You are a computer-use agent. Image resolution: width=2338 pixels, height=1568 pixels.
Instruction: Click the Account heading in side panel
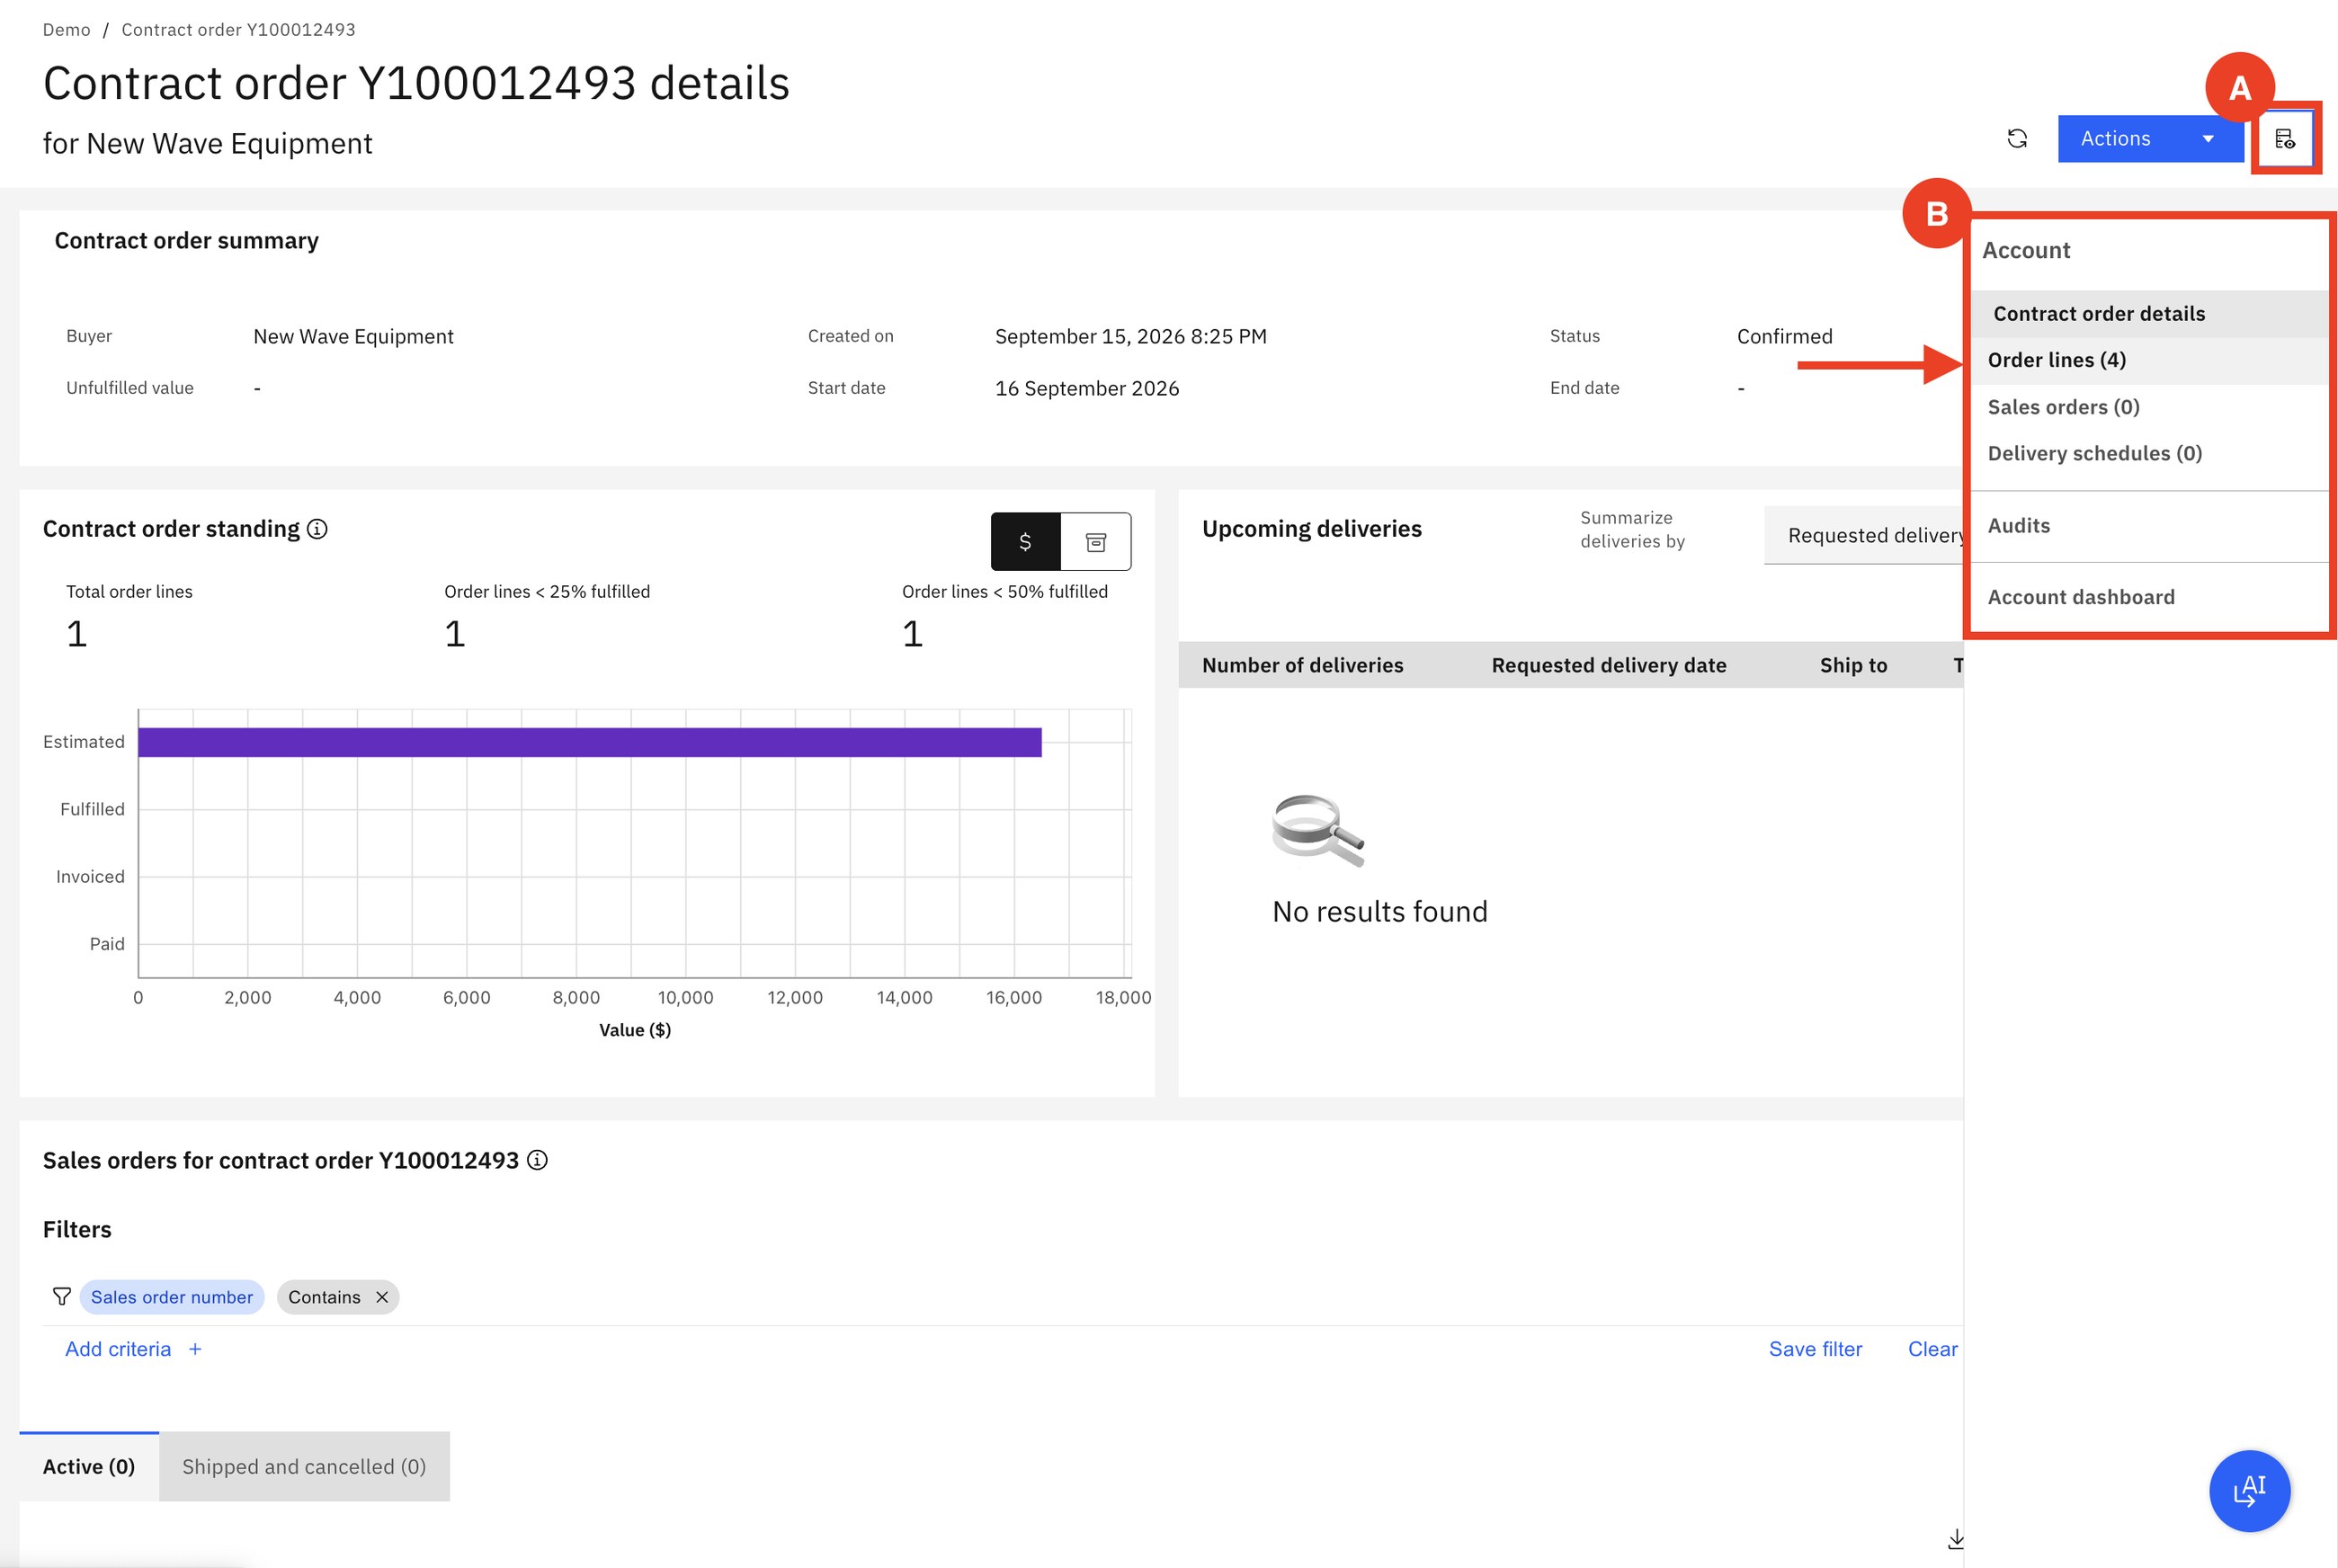2025,250
